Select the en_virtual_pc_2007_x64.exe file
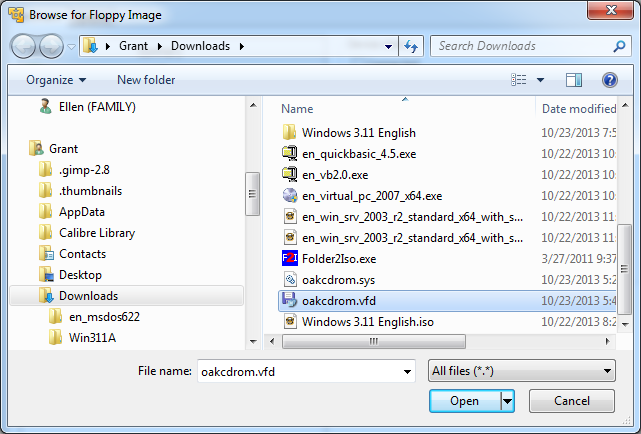 (371, 195)
